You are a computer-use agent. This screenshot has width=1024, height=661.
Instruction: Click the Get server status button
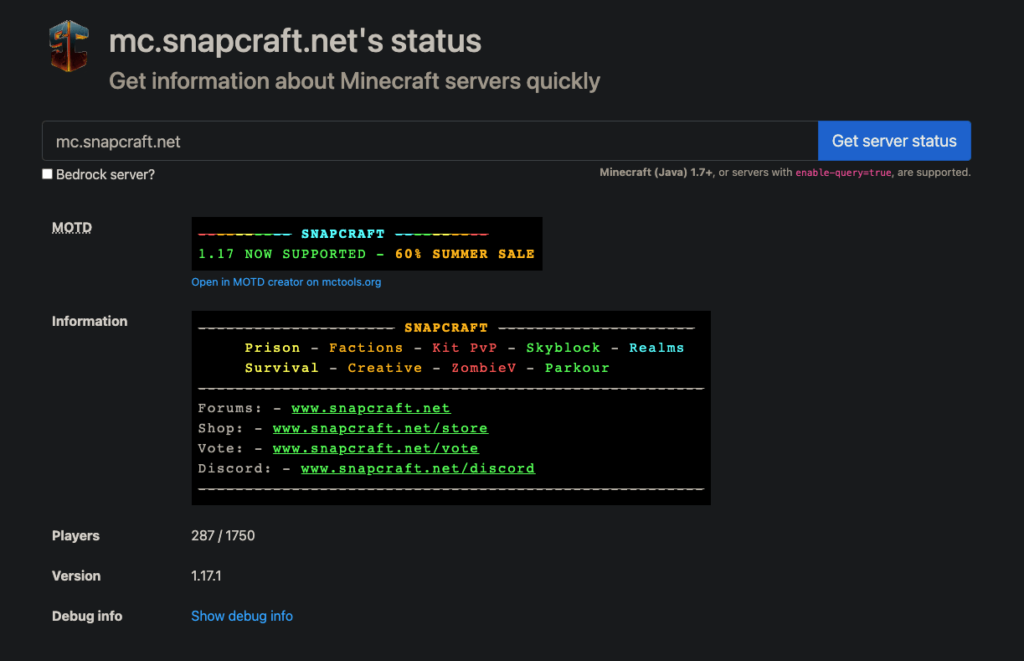(893, 140)
